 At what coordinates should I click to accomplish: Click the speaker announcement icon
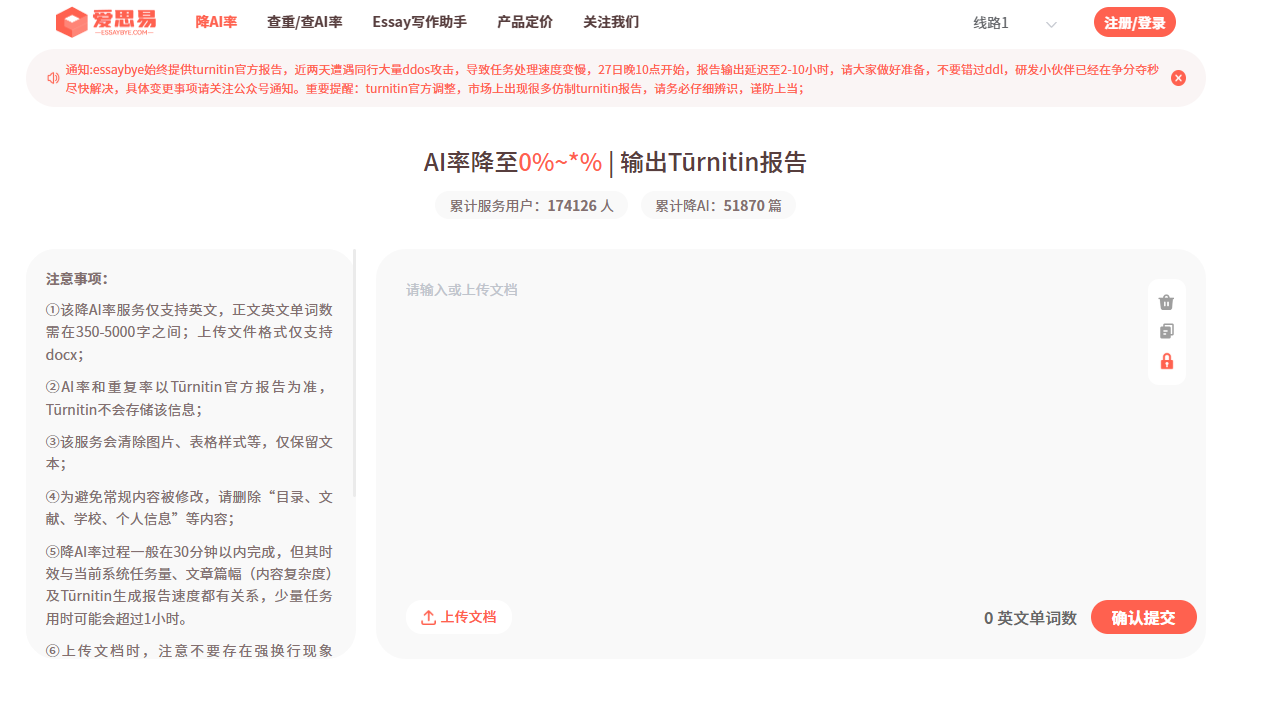pyautogui.click(x=53, y=78)
